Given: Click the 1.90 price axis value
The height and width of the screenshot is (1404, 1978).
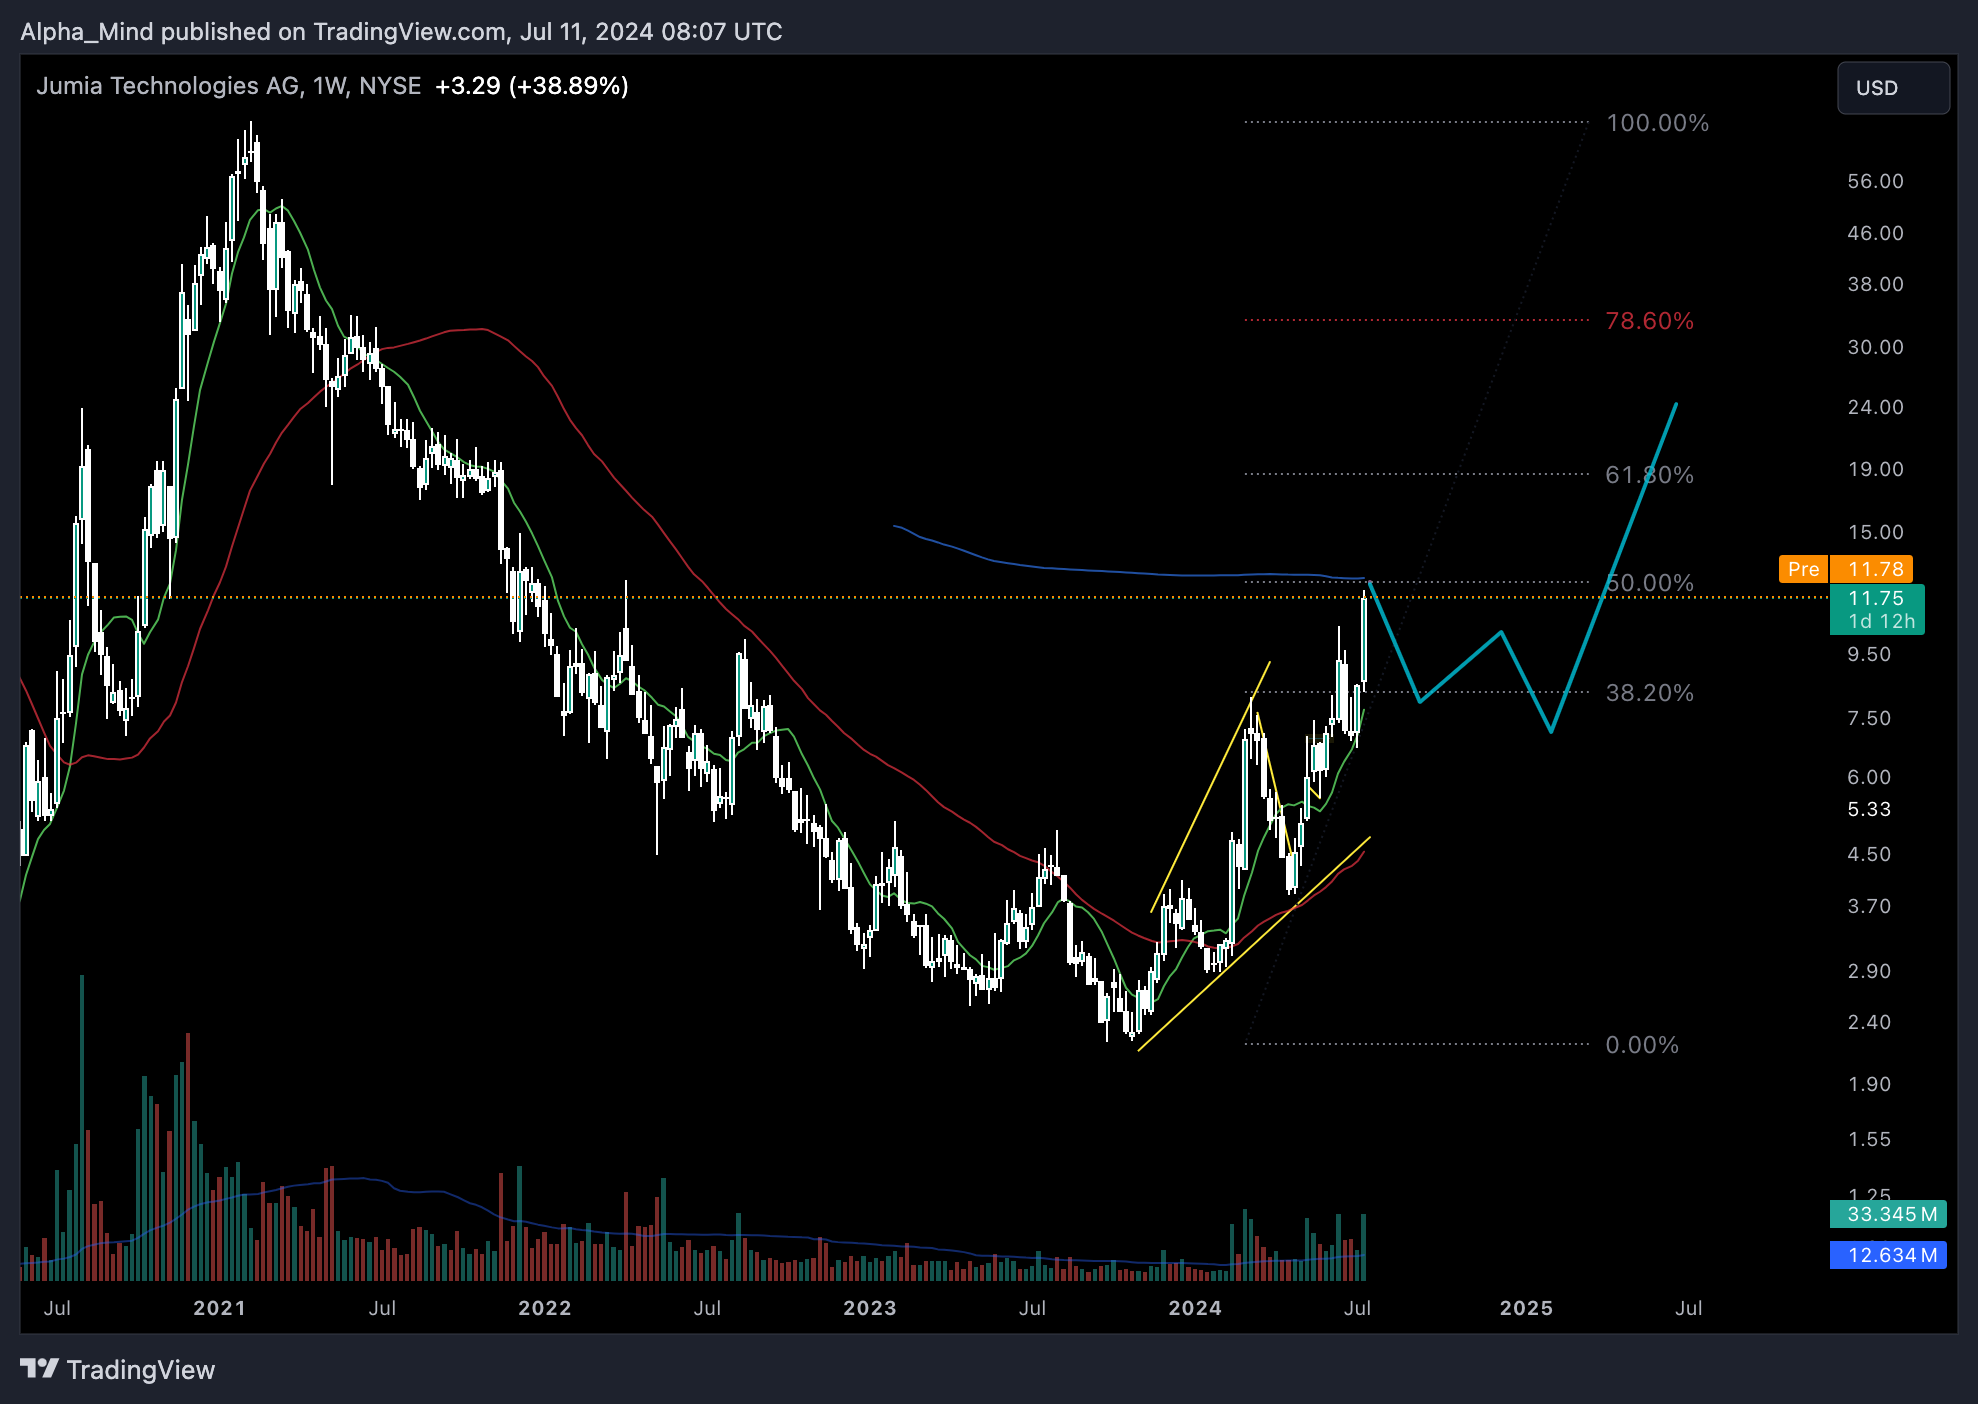Looking at the screenshot, I should (x=1869, y=1084).
